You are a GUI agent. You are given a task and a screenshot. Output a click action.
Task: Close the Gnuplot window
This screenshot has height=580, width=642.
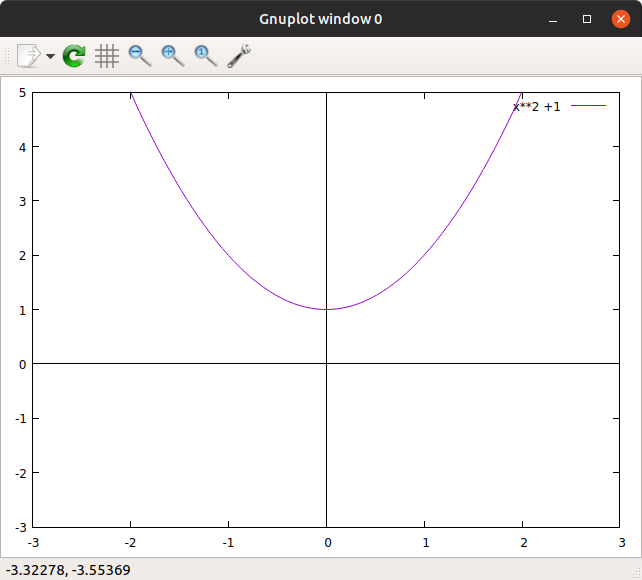pos(621,19)
